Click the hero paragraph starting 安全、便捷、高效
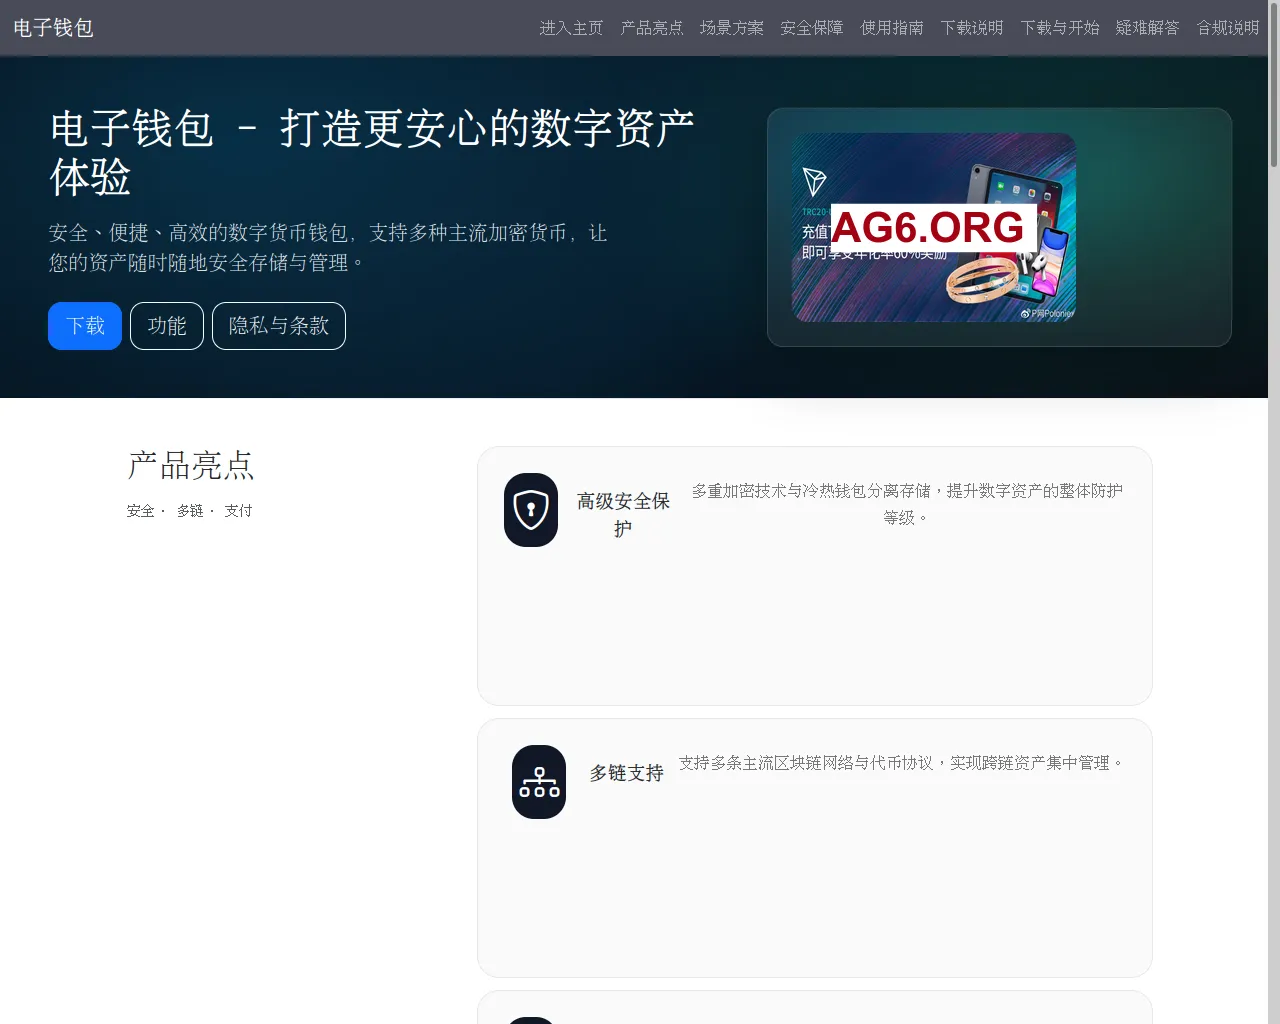1280x1024 pixels. [328, 248]
